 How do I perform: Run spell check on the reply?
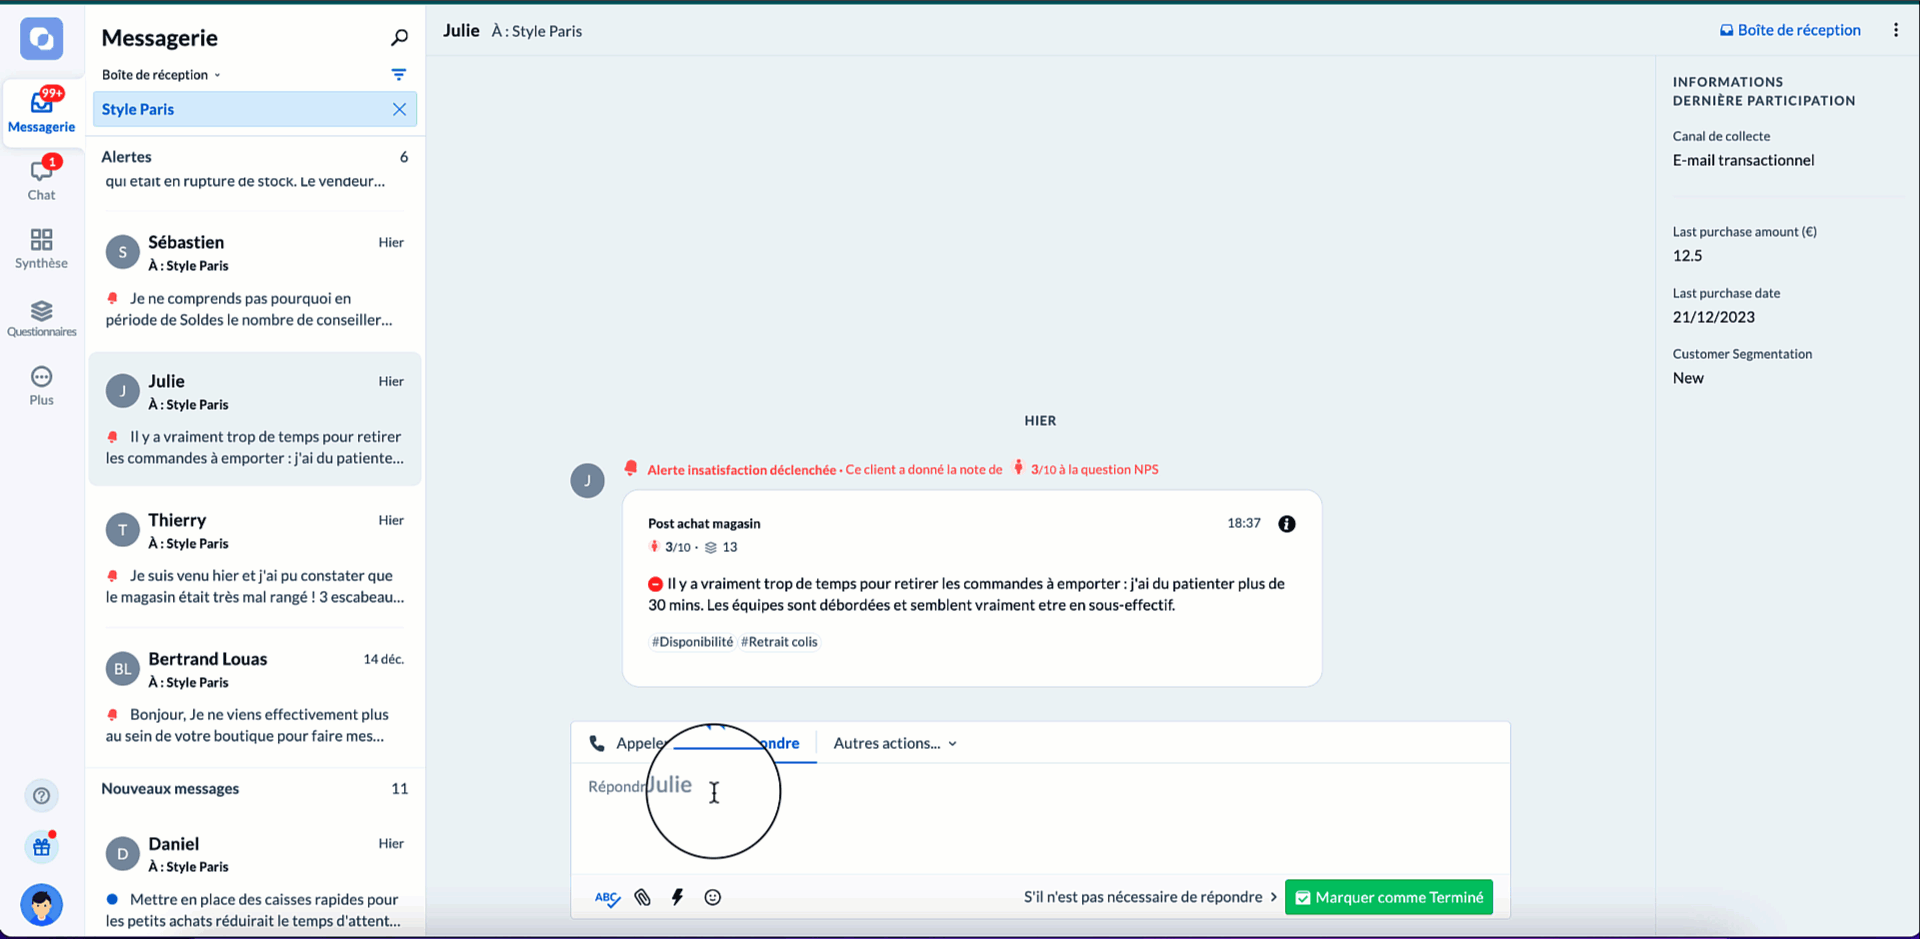click(x=606, y=897)
